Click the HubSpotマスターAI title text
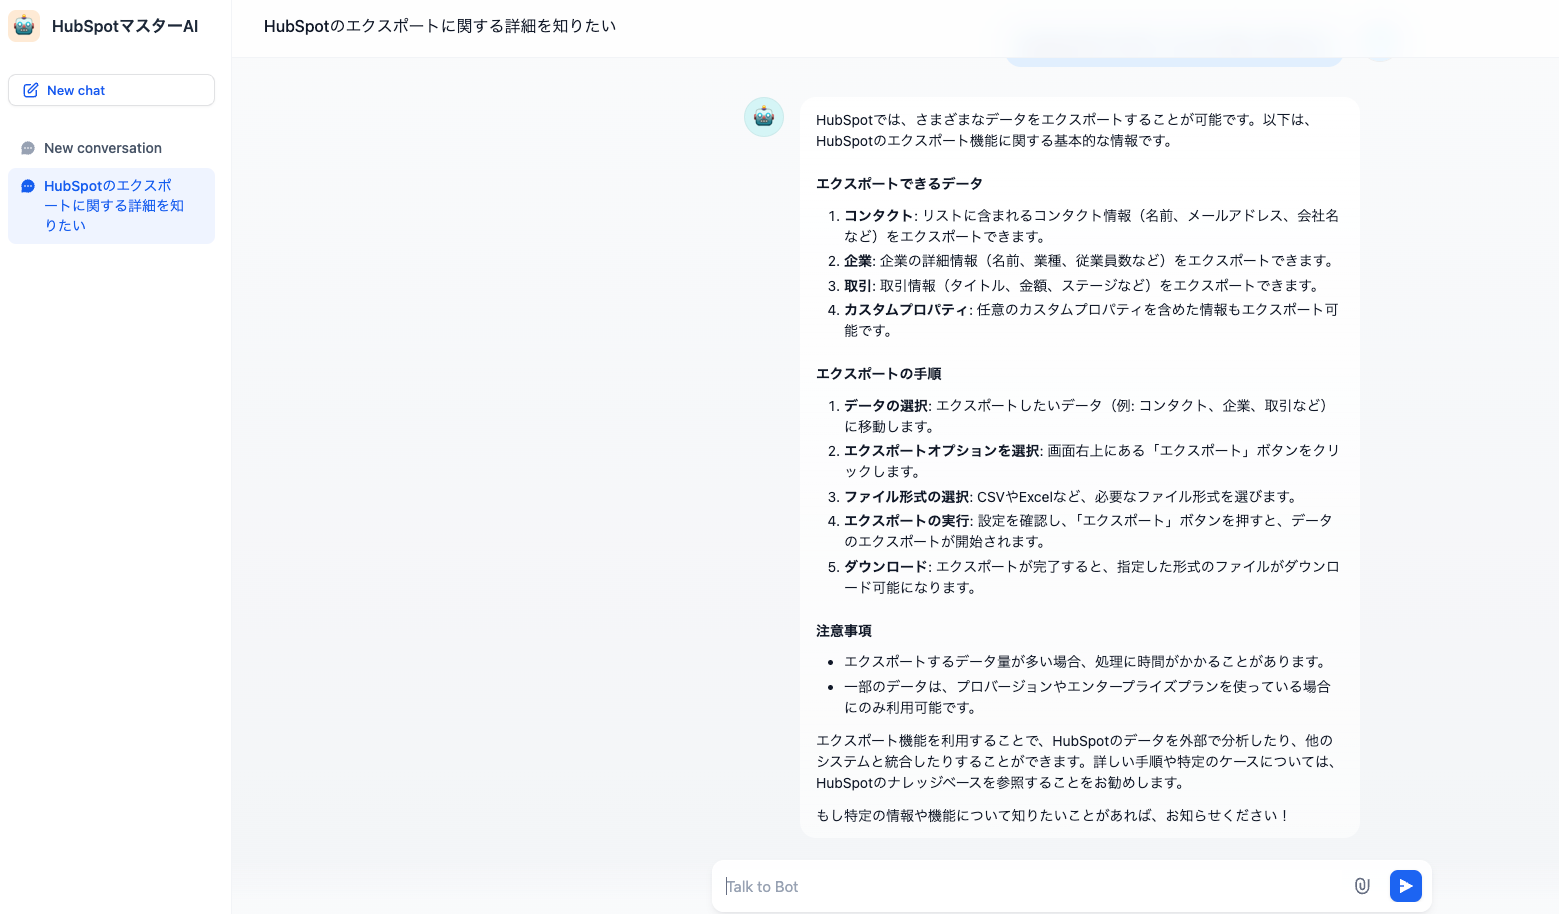The image size is (1559, 914). 125,26
